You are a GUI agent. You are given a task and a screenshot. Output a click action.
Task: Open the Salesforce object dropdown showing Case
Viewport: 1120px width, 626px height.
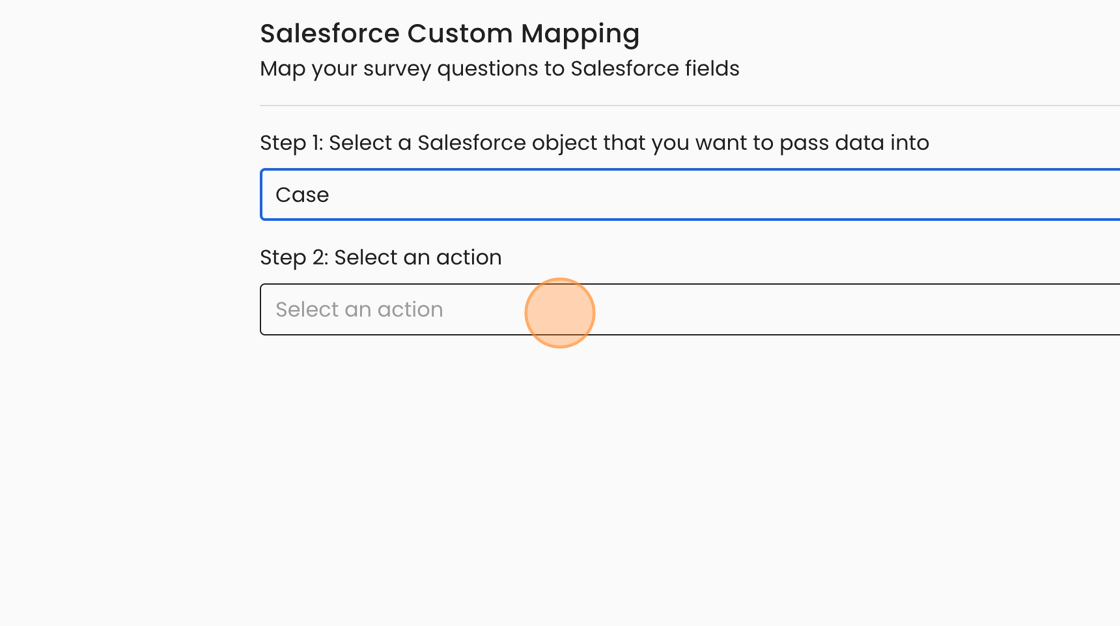pyautogui.click(x=690, y=195)
